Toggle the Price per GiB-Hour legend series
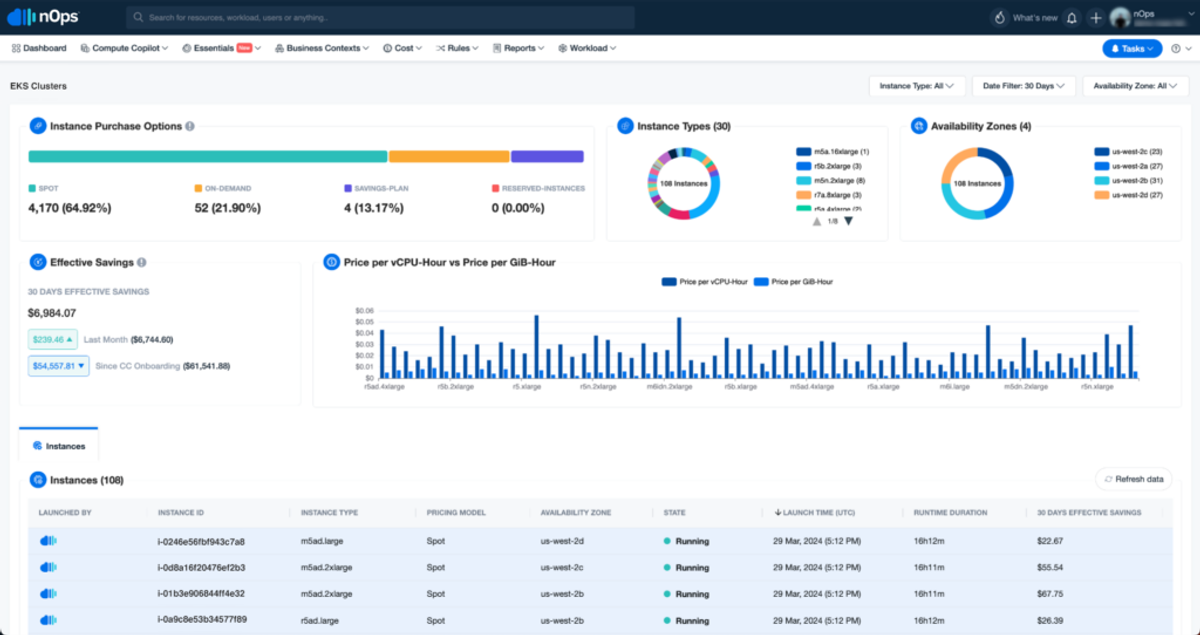Screen dimensions: 1200x635 pyautogui.click(x=793, y=282)
